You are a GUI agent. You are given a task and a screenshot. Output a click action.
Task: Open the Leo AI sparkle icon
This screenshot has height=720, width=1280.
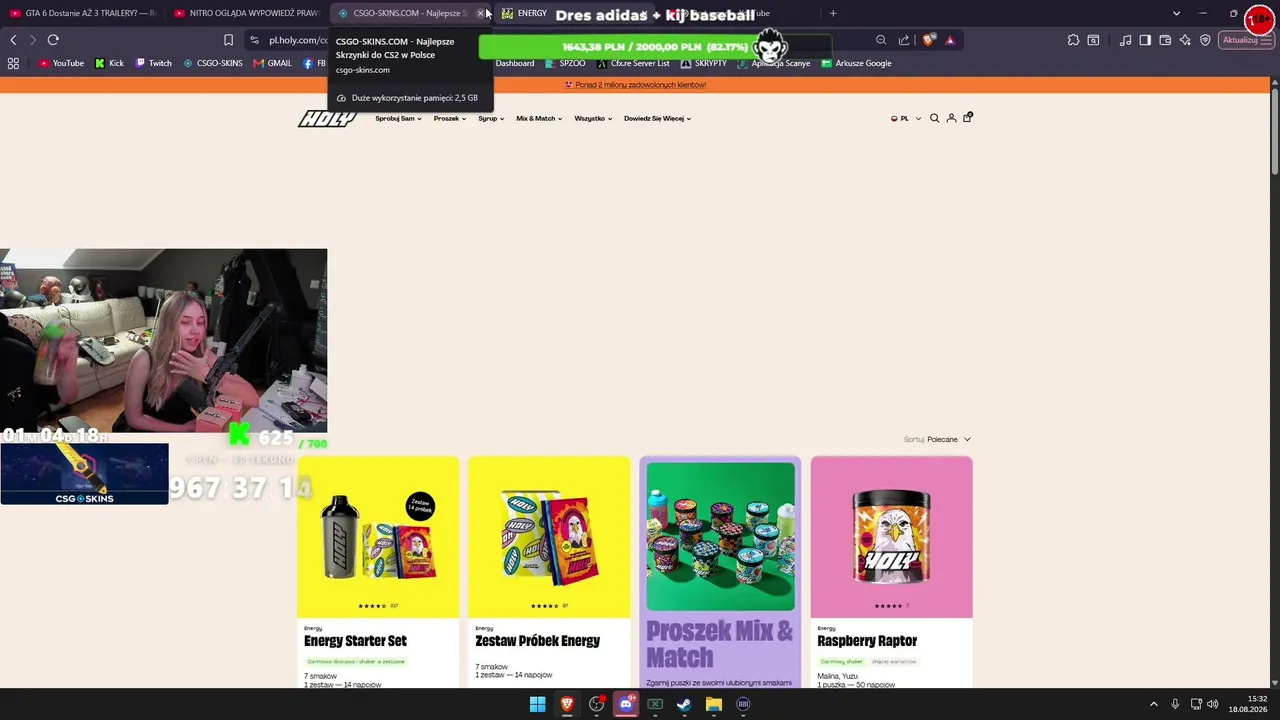coord(1185,40)
